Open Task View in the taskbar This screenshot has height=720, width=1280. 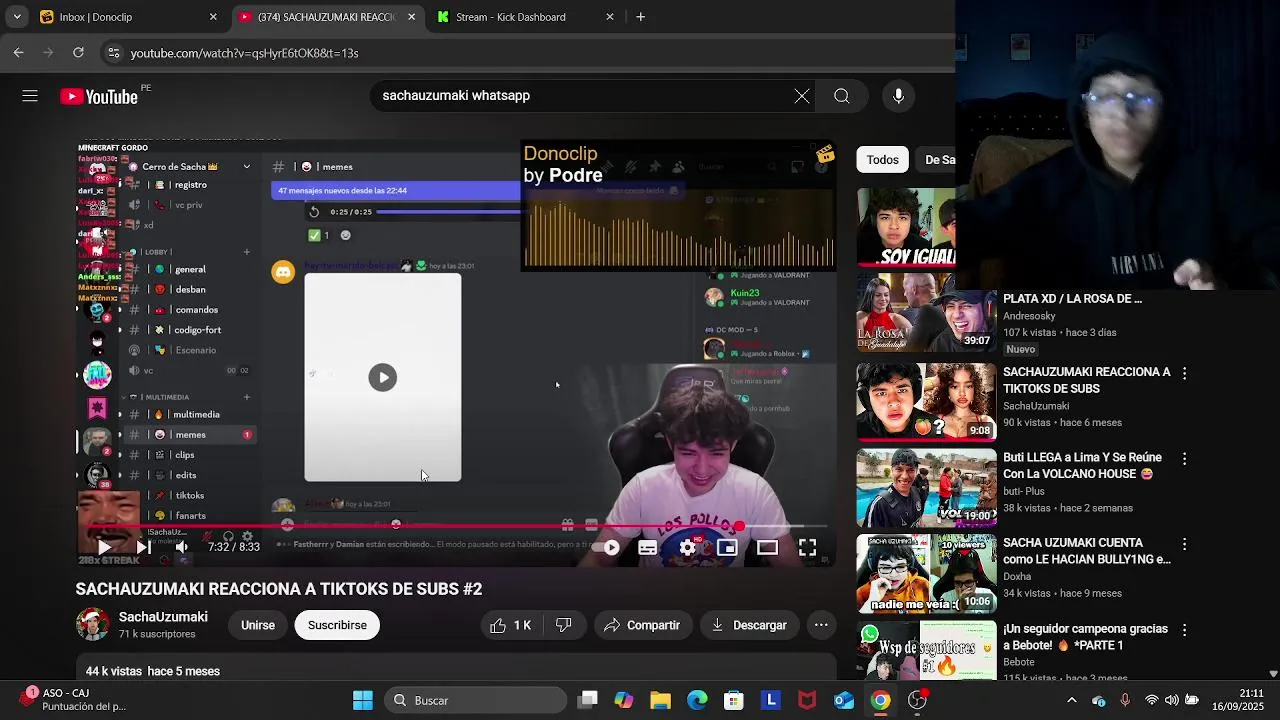pos(588,700)
